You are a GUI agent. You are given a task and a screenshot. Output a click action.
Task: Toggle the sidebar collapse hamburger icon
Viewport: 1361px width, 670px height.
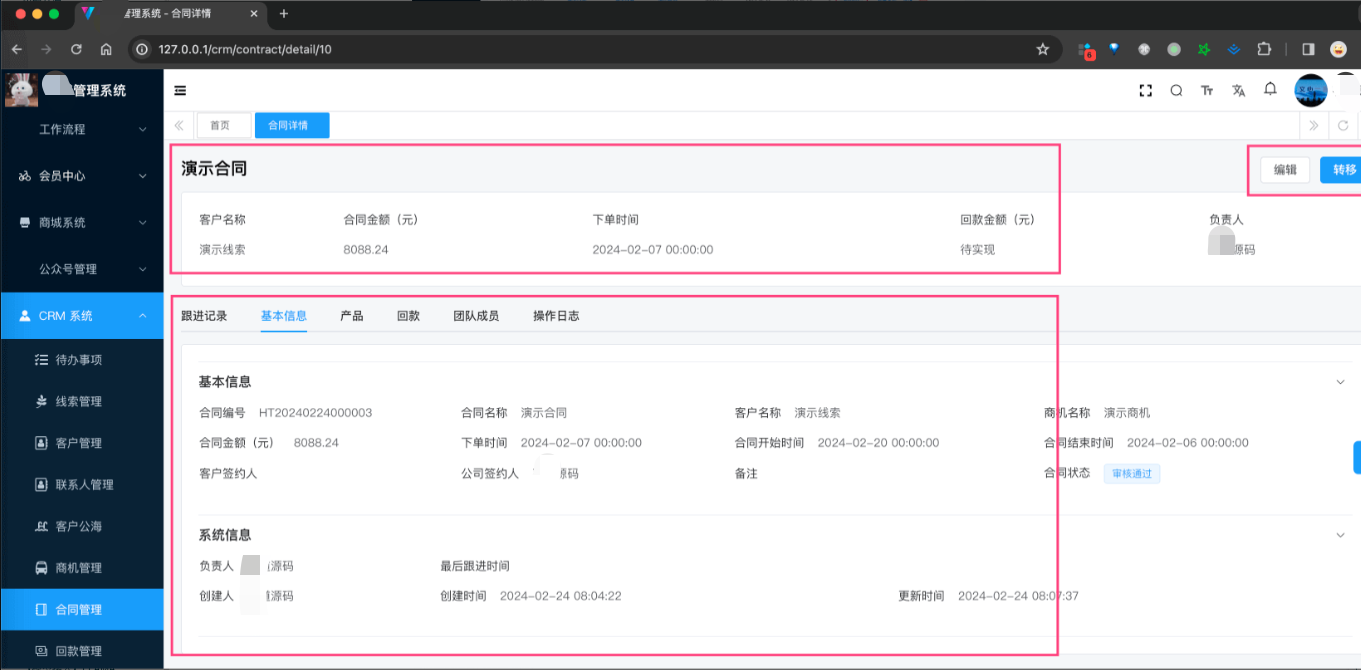pyautogui.click(x=180, y=90)
